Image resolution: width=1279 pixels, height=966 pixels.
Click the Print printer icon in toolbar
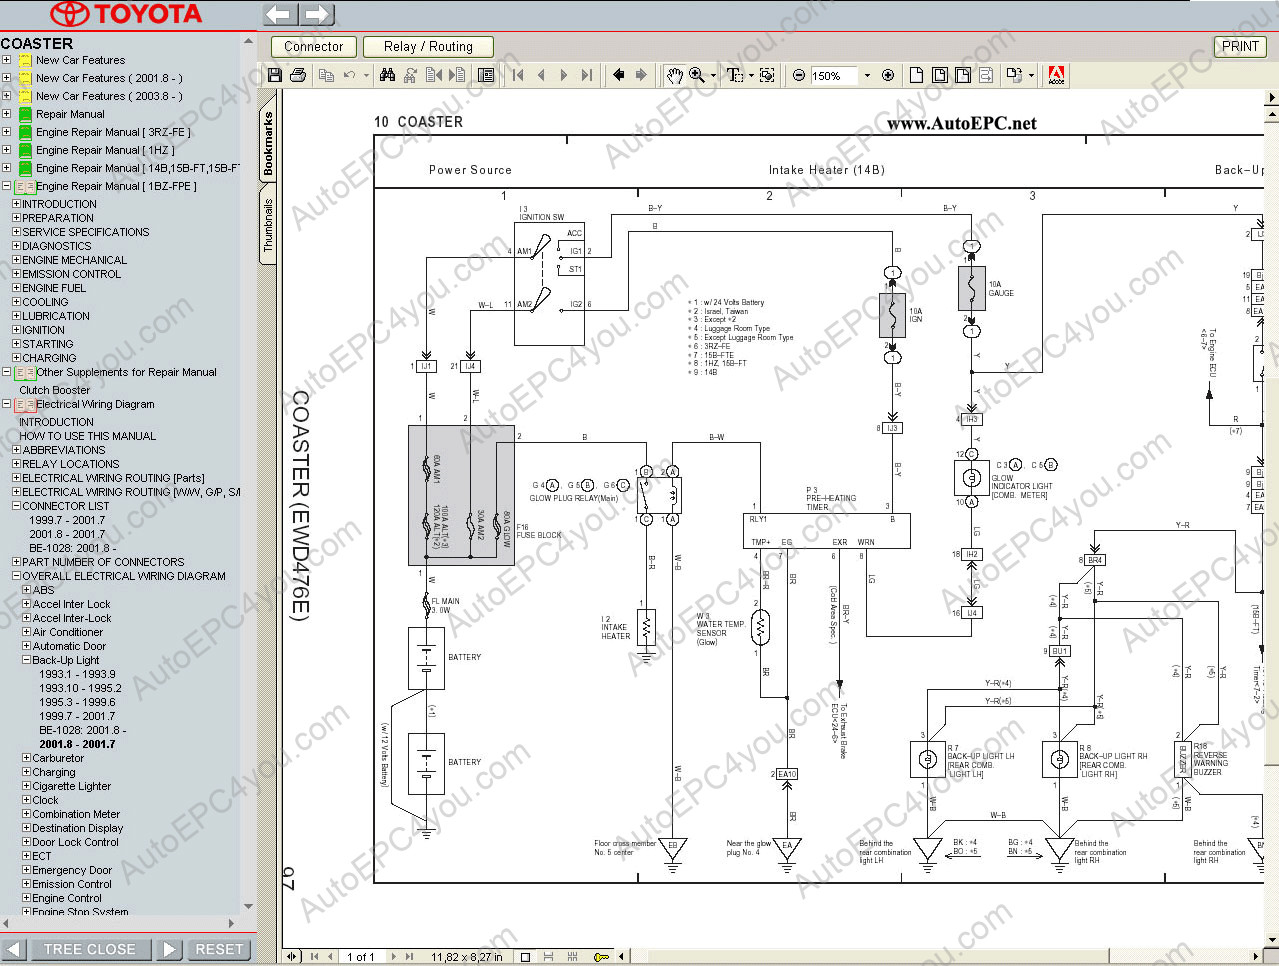pos(298,75)
